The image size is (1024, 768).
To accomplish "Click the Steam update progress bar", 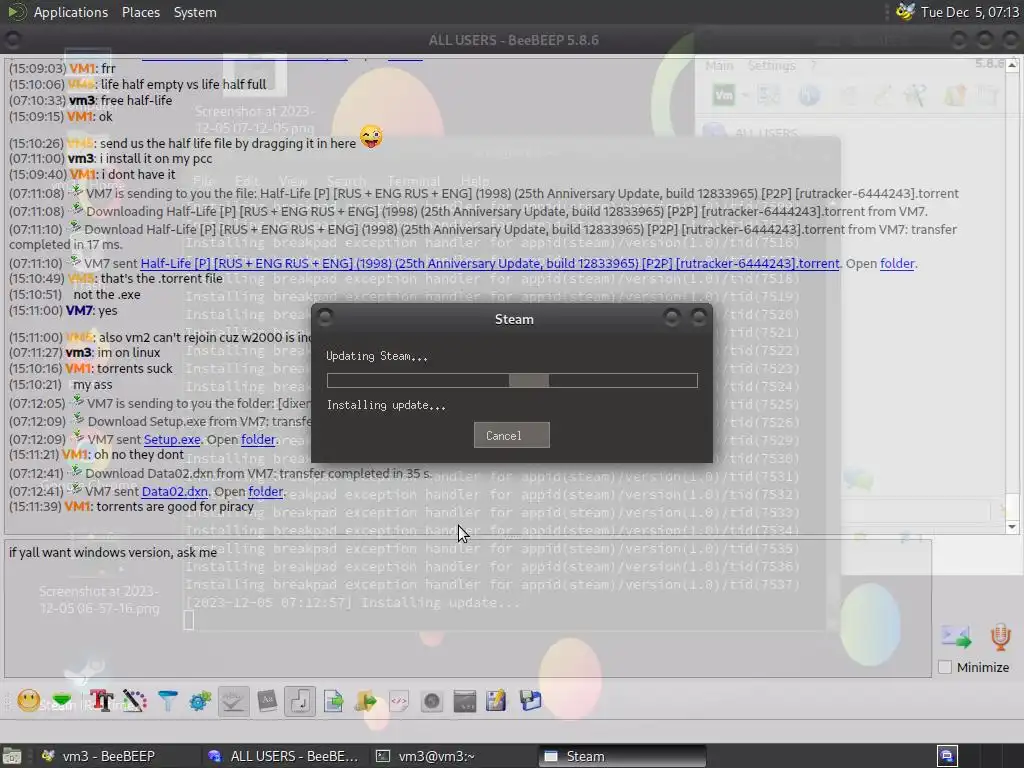I will 512,380.
